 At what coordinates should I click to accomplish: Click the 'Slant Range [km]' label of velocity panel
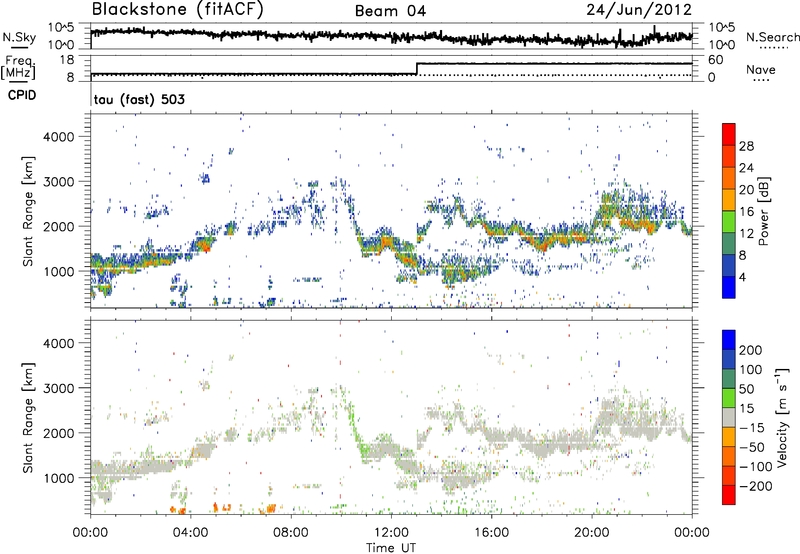pos(28,417)
